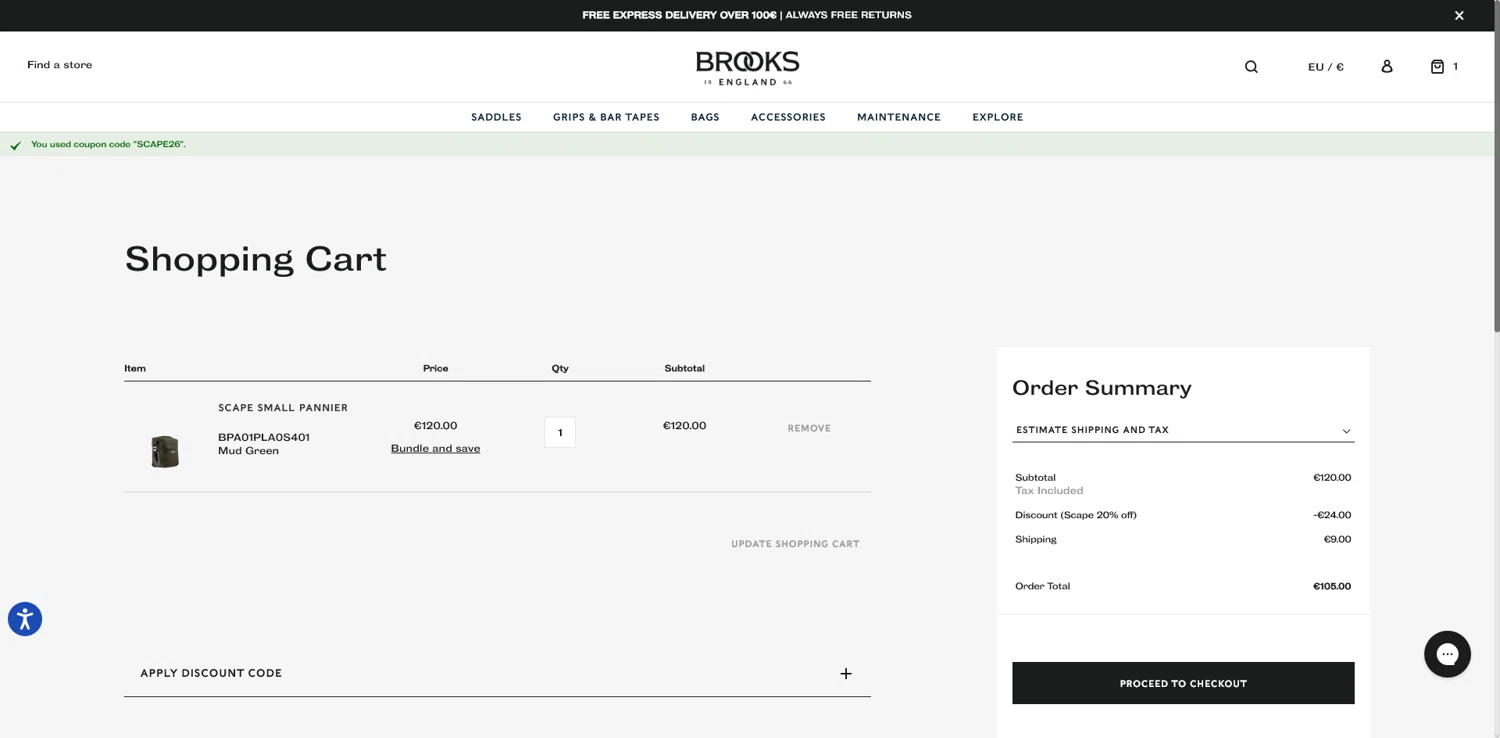Image resolution: width=1500 pixels, height=738 pixels.
Task: Click the Qty column header
Action: (560, 368)
